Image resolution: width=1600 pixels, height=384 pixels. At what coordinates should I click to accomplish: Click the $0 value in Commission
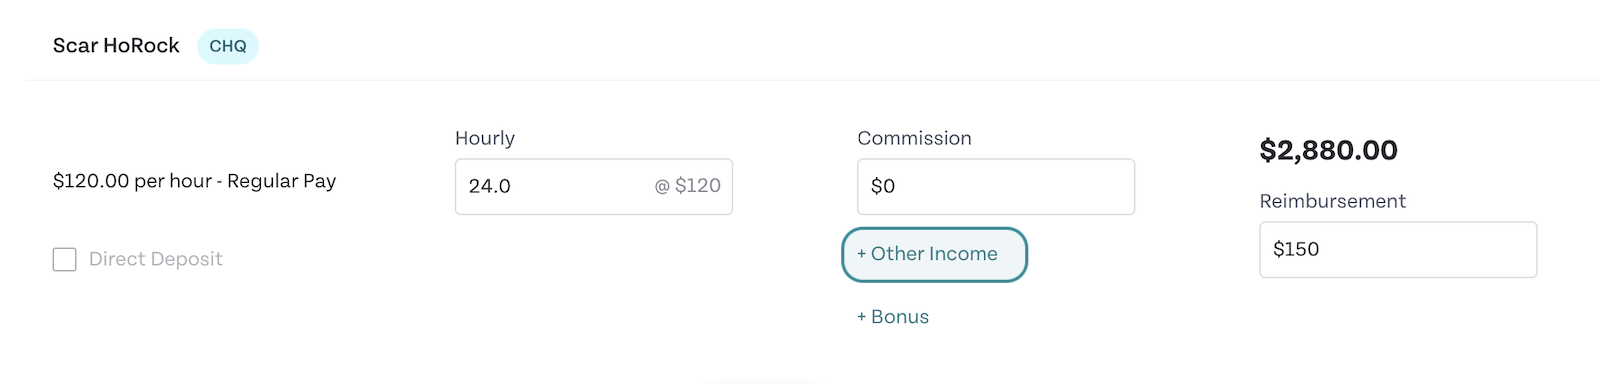pos(883,186)
